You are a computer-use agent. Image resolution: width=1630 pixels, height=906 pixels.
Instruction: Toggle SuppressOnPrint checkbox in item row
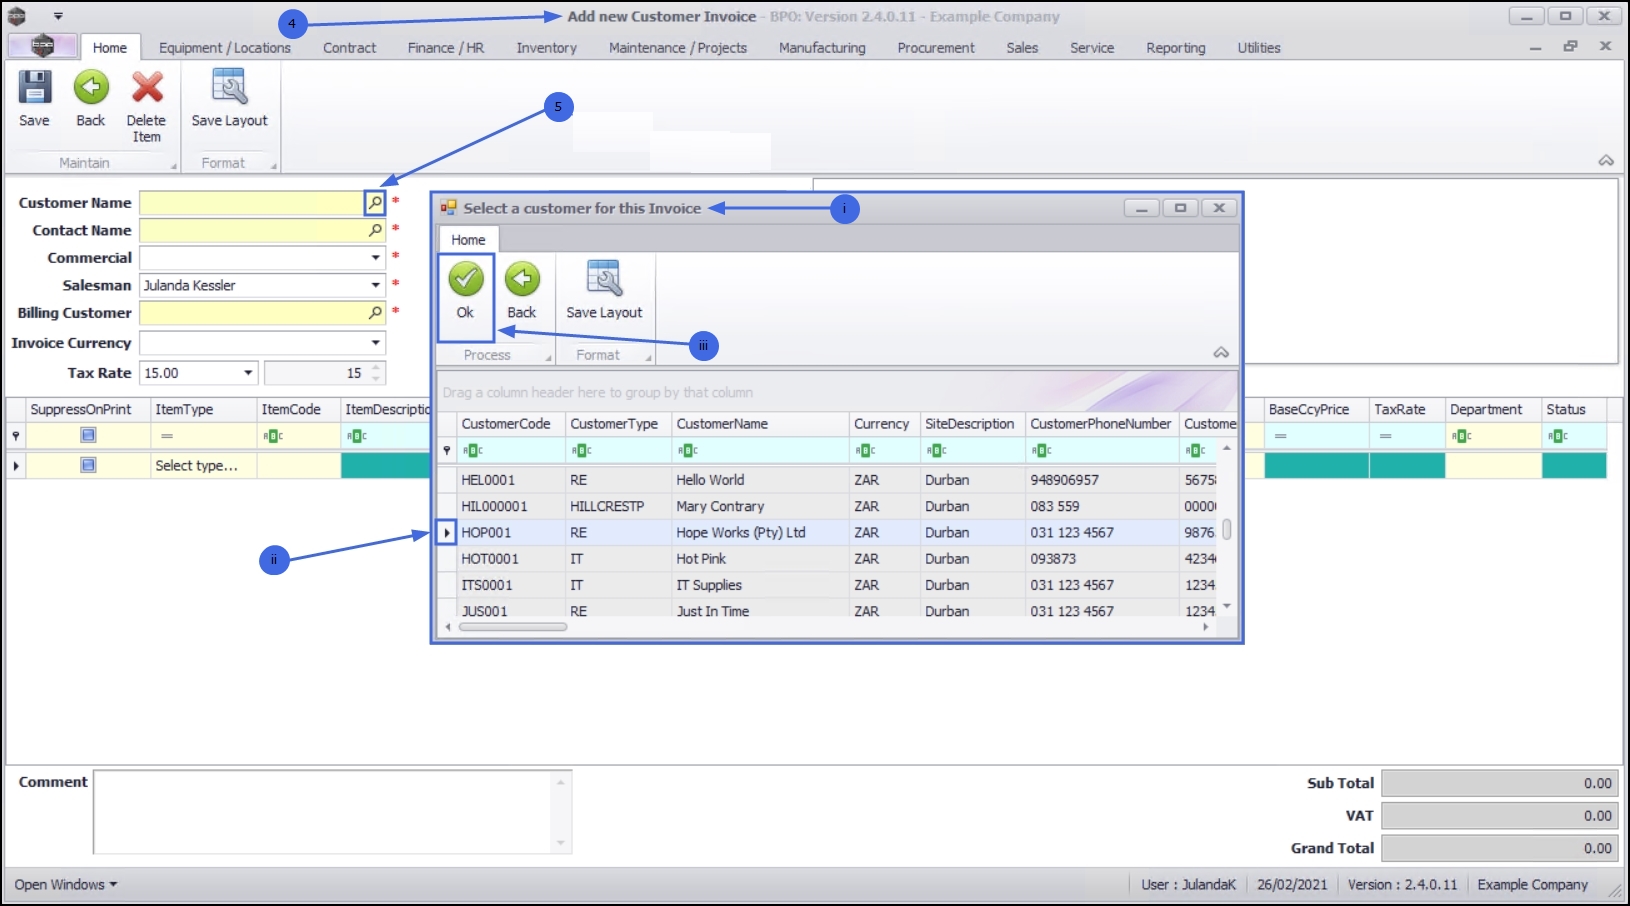88,465
